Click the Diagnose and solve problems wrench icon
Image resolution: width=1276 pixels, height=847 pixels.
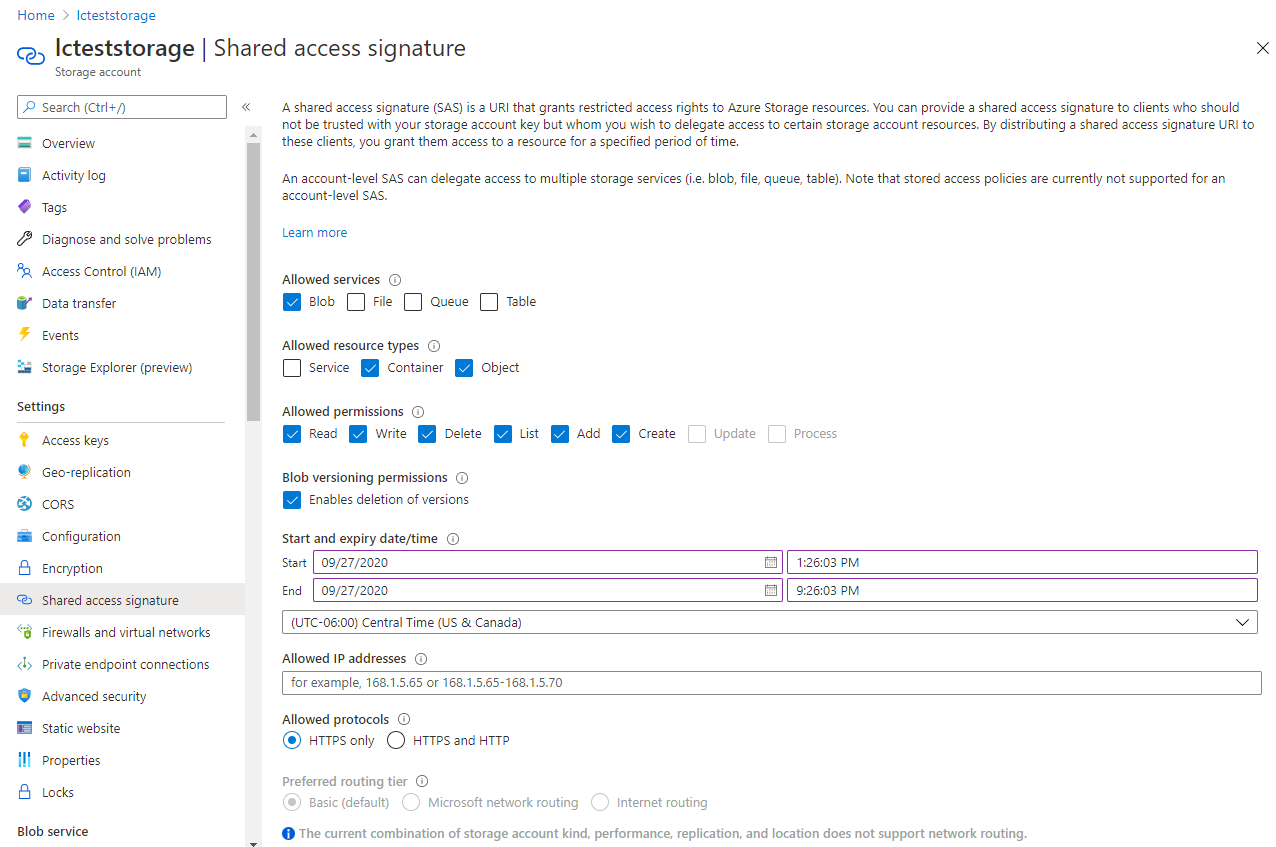click(25, 239)
